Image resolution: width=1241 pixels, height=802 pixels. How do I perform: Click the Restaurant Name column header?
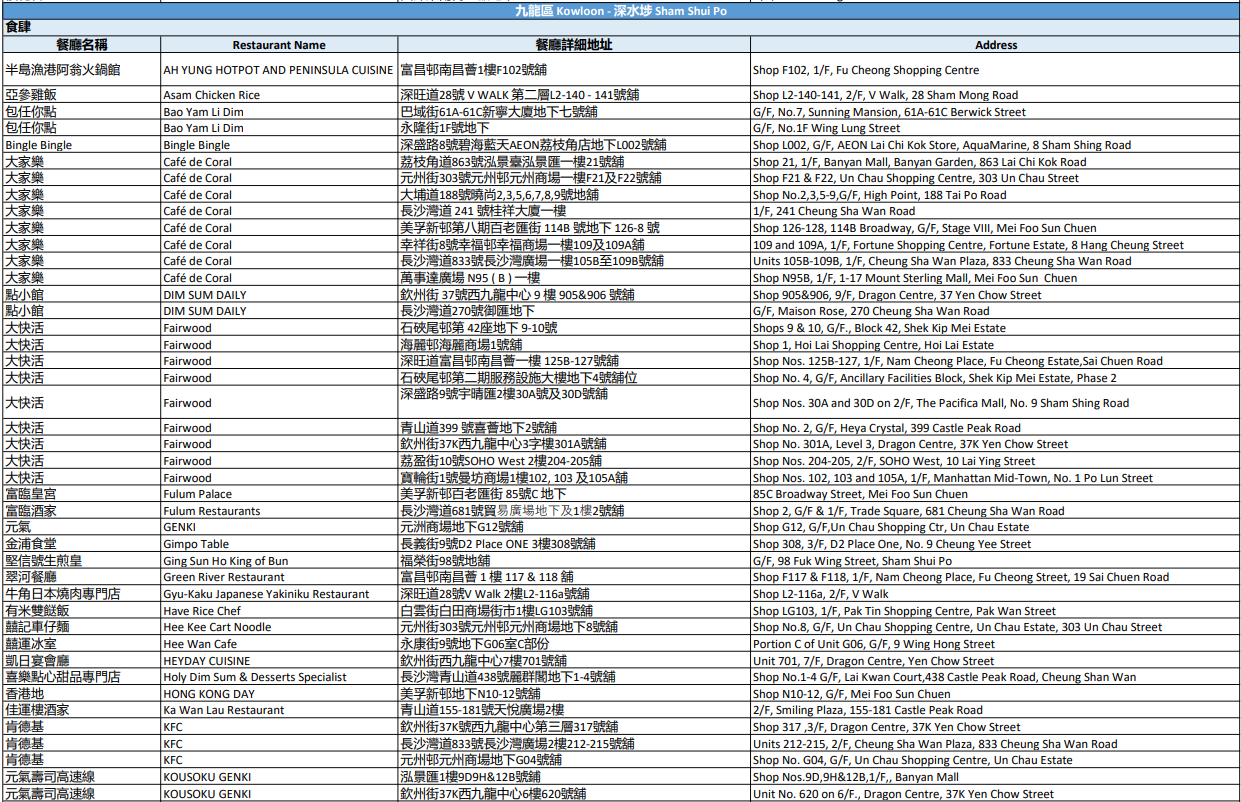point(279,45)
